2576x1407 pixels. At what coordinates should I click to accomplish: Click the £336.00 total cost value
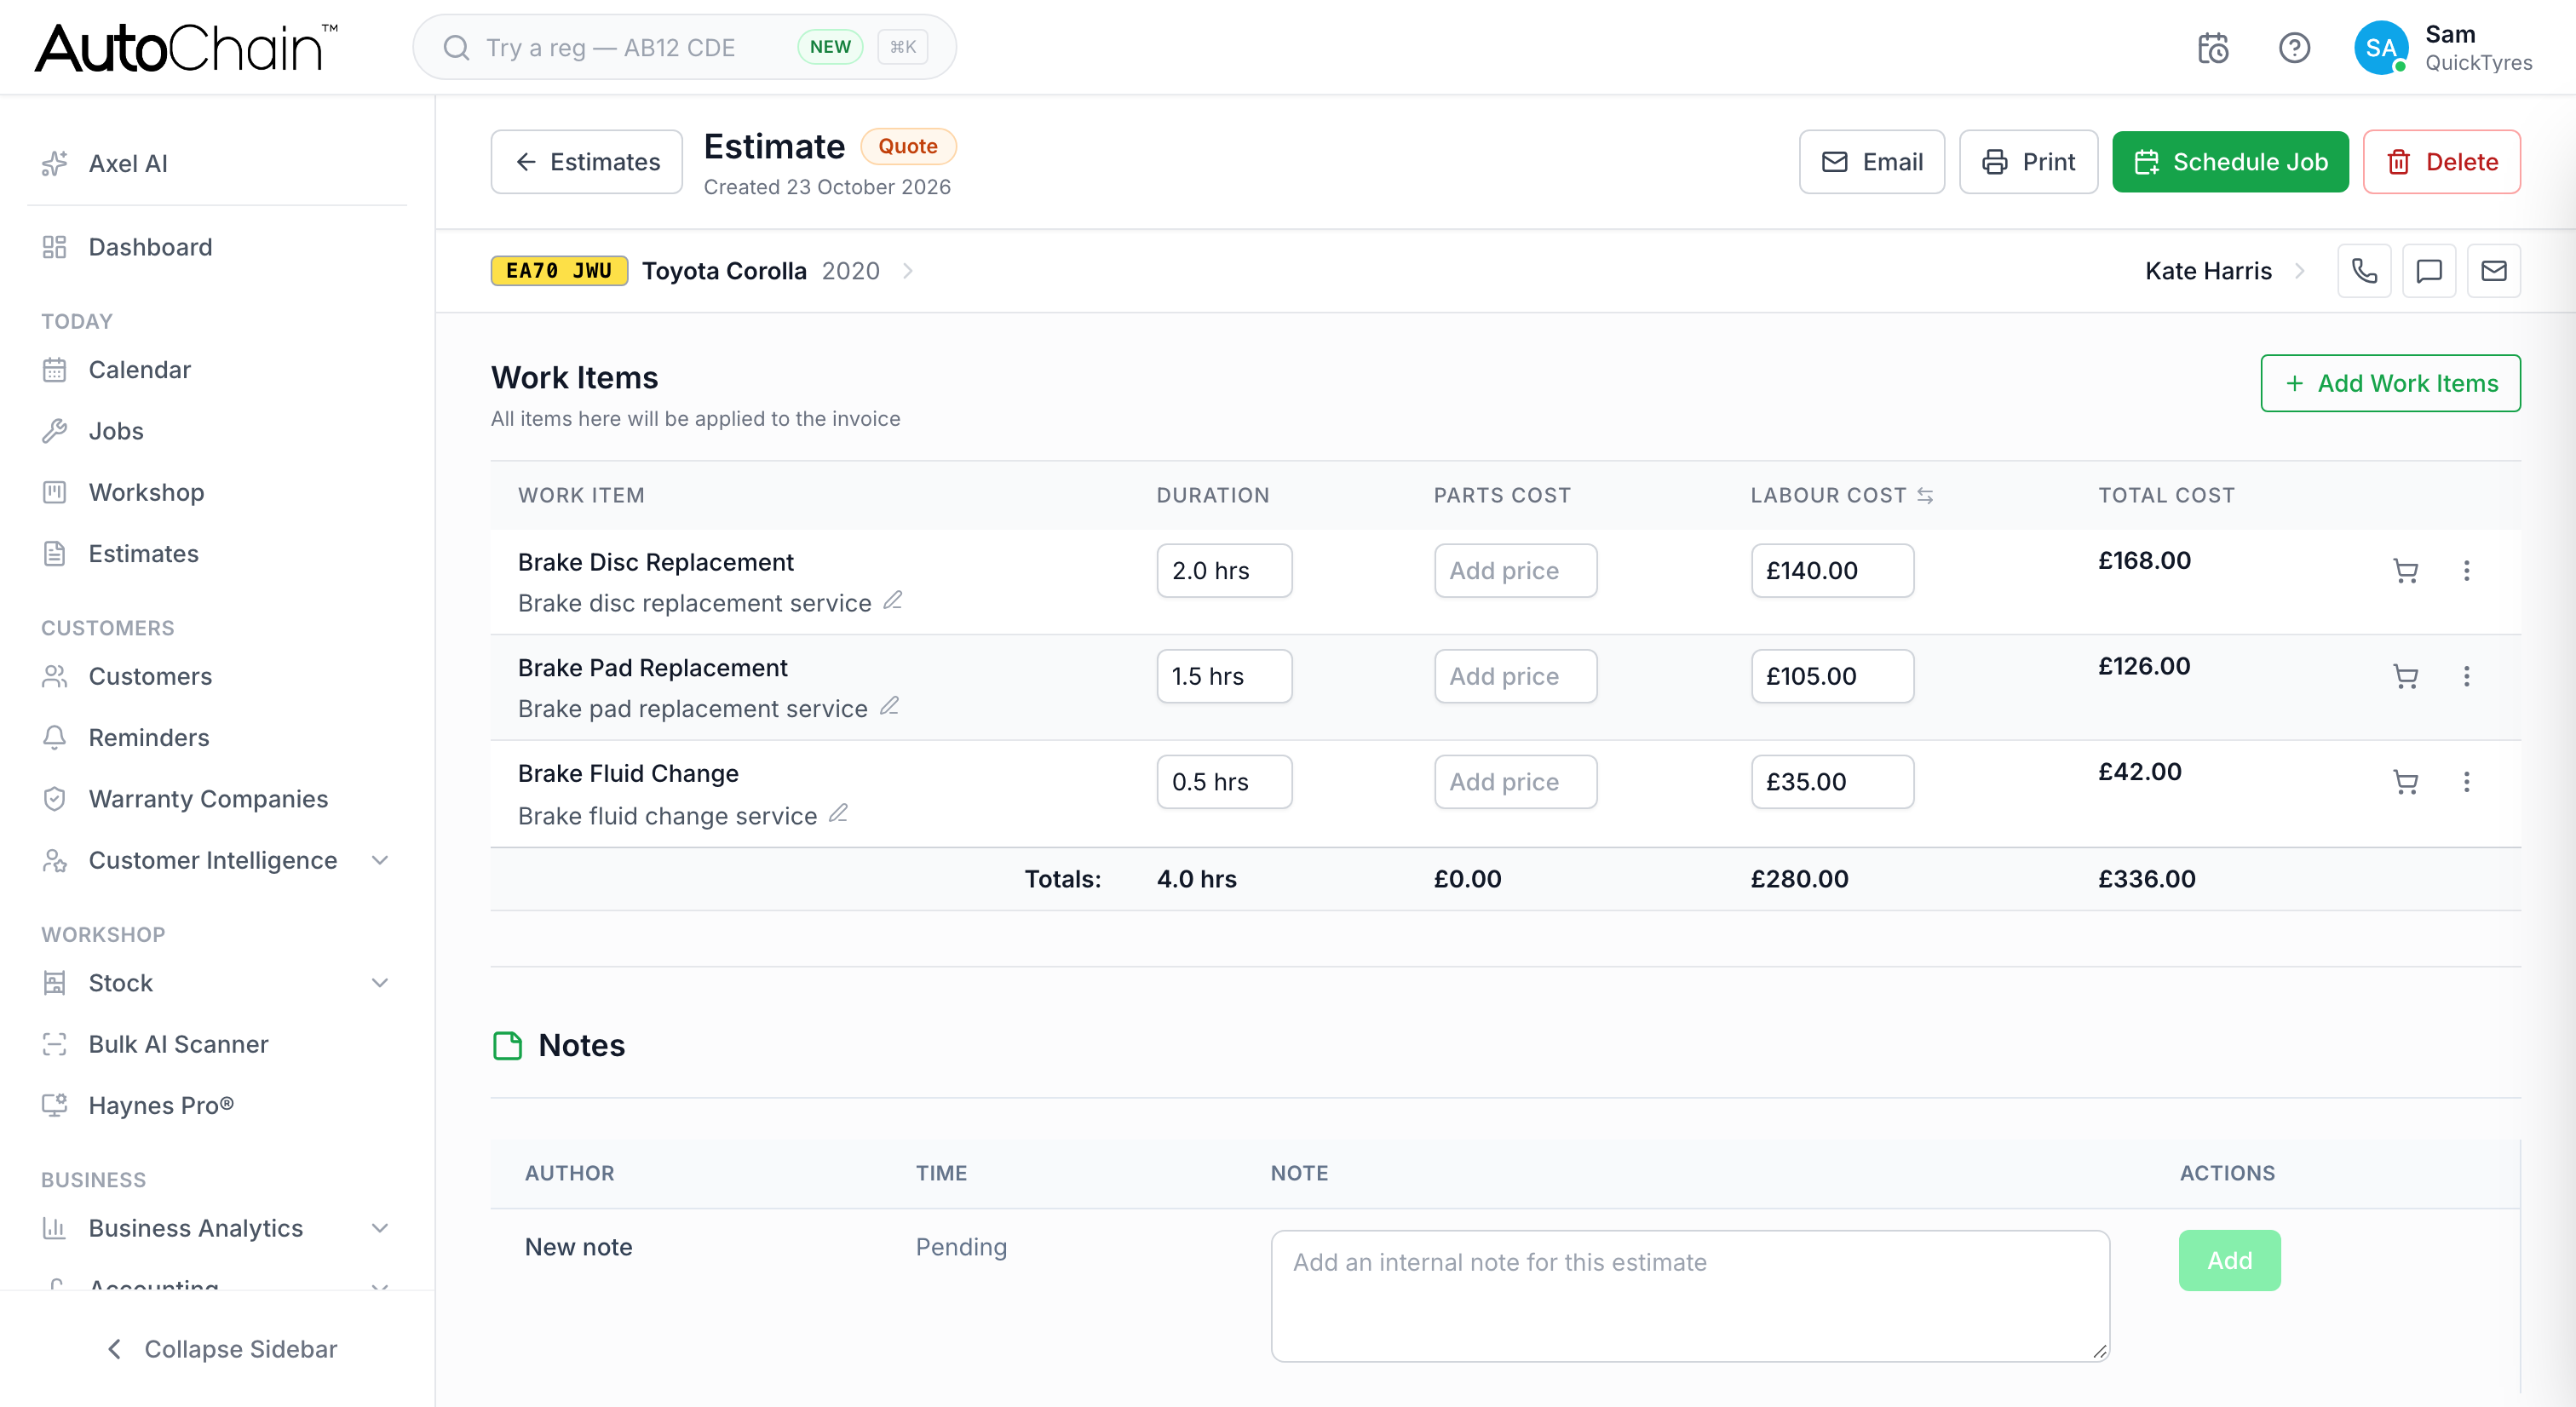[2146, 880]
